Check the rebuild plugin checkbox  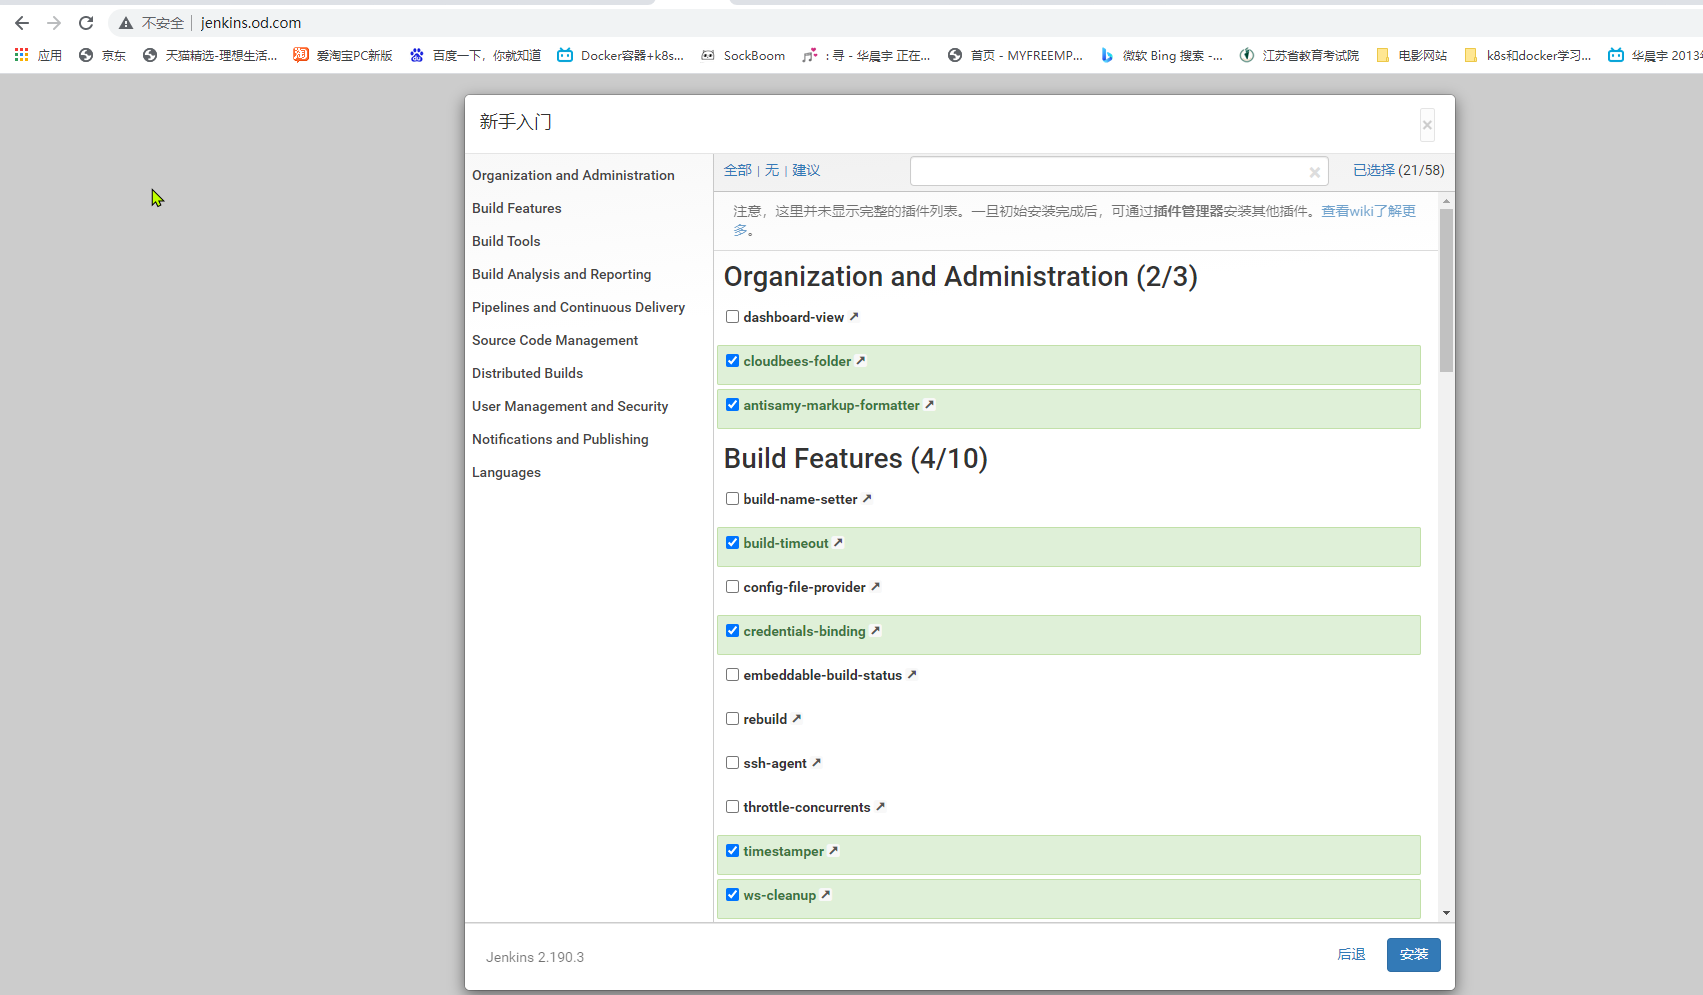[732, 719]
